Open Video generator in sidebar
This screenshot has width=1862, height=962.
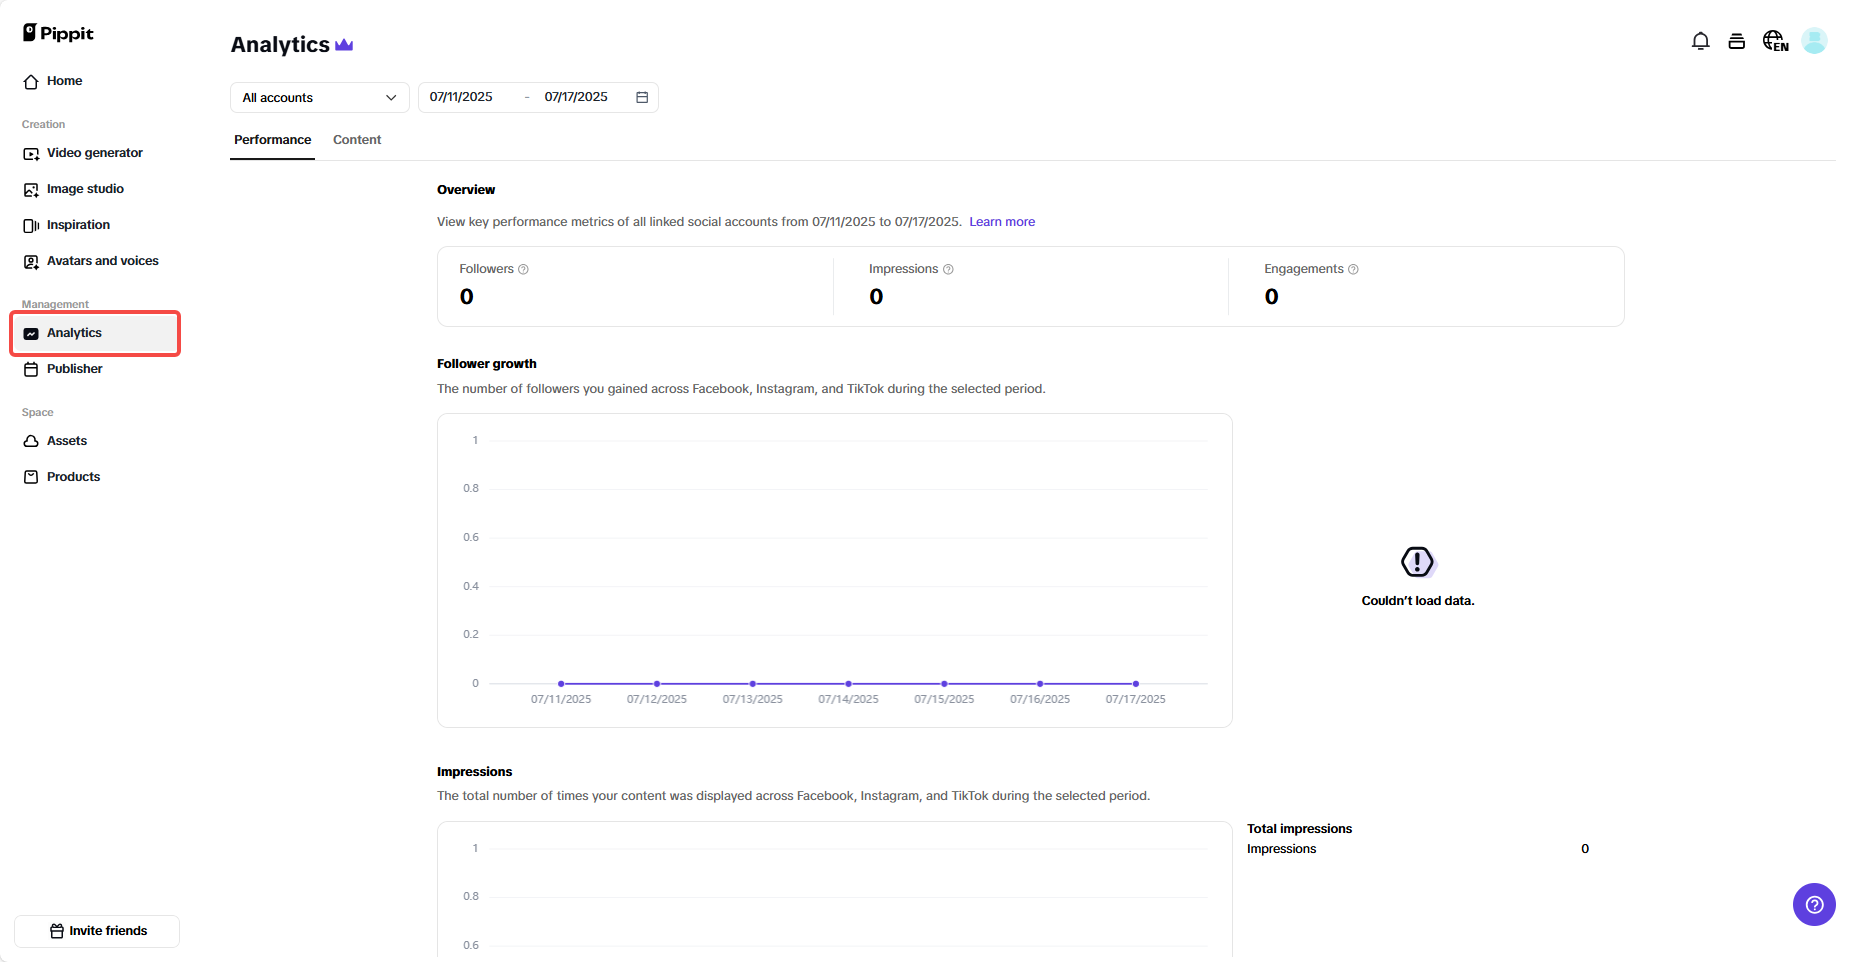pyautogui.click(x=94, y=153)
